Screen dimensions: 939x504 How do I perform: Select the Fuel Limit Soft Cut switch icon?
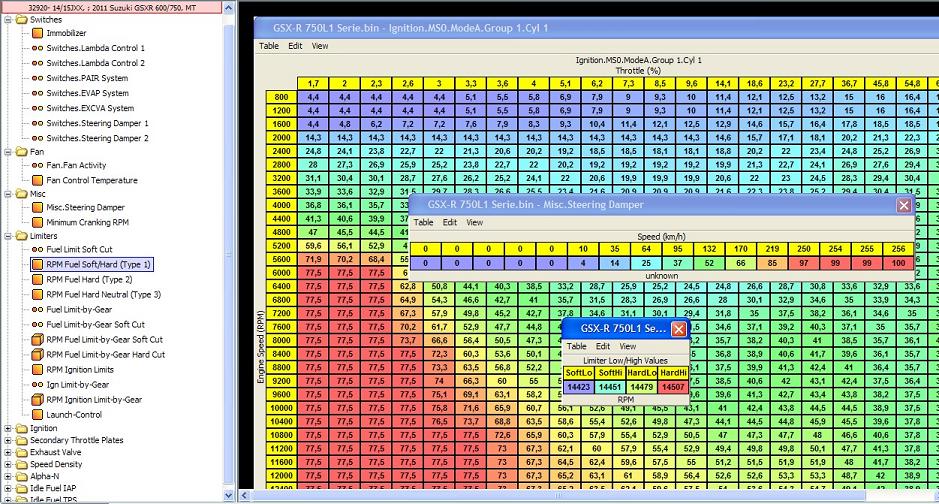click(x=38, y=250)
